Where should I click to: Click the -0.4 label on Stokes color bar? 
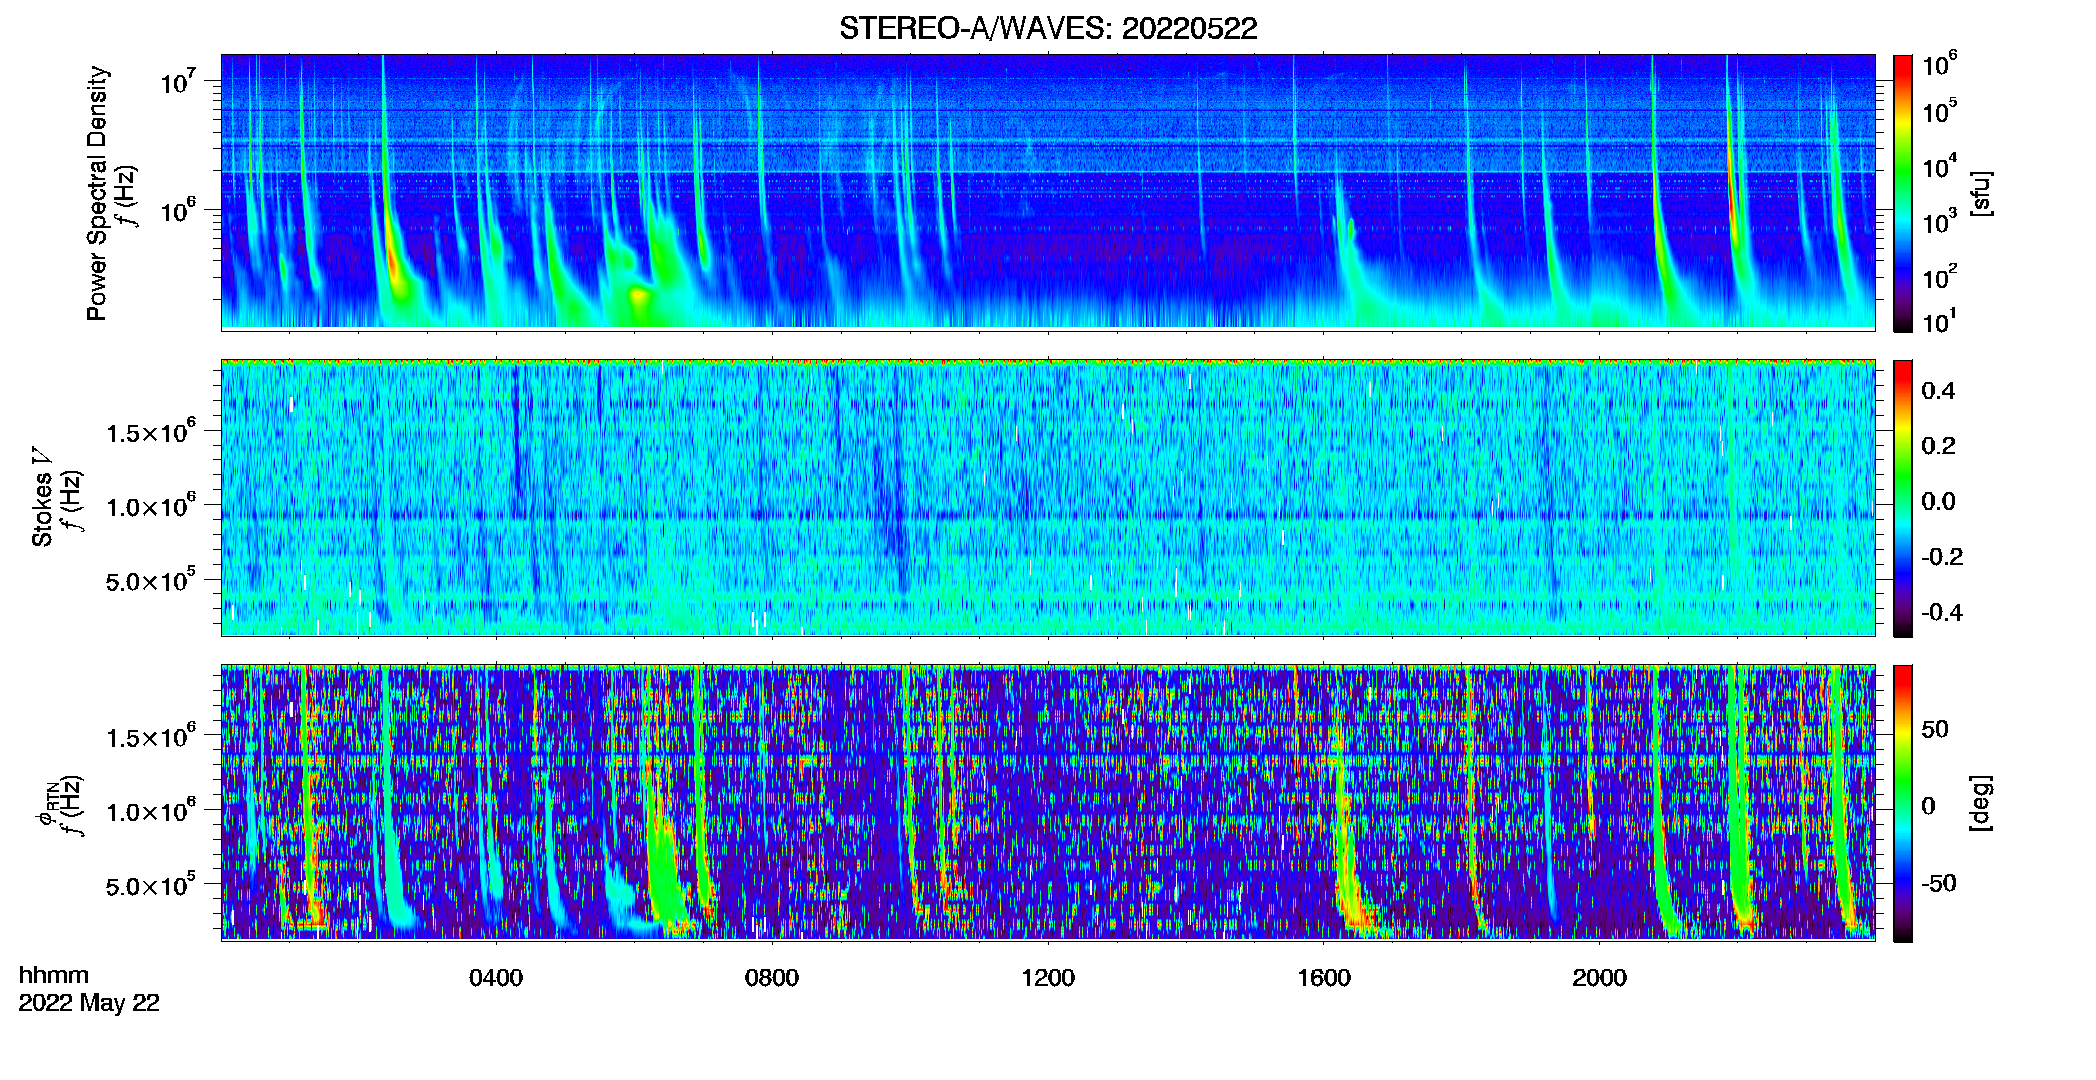[x=1941, y=612]
